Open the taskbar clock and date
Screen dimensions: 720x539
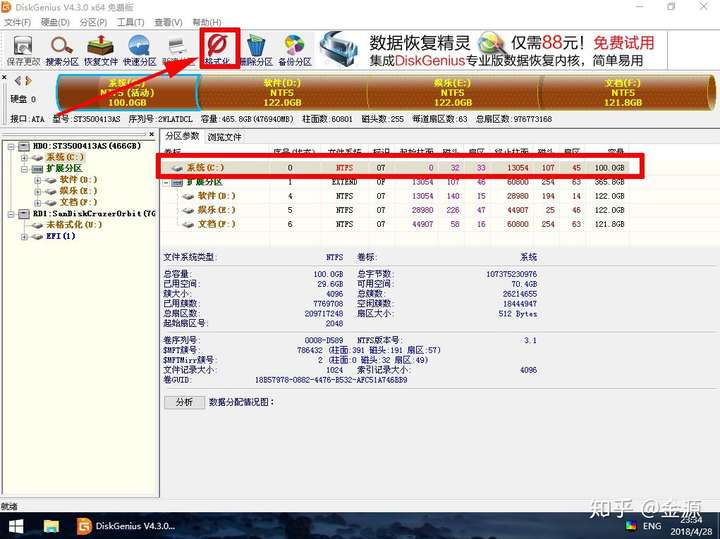tap(691, 526)
